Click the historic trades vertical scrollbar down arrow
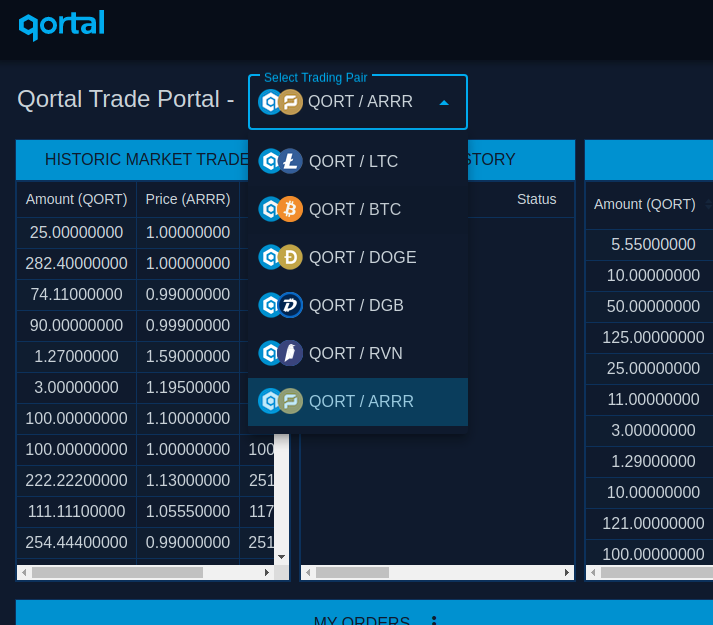The width and height of the screenshot is (713, 625). tap(281, 557)
